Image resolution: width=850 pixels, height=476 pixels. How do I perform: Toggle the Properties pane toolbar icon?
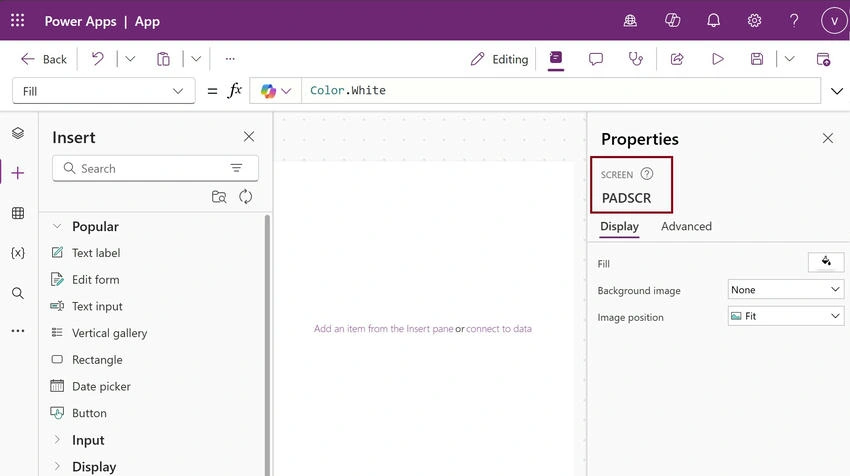(x=556, y=59)
